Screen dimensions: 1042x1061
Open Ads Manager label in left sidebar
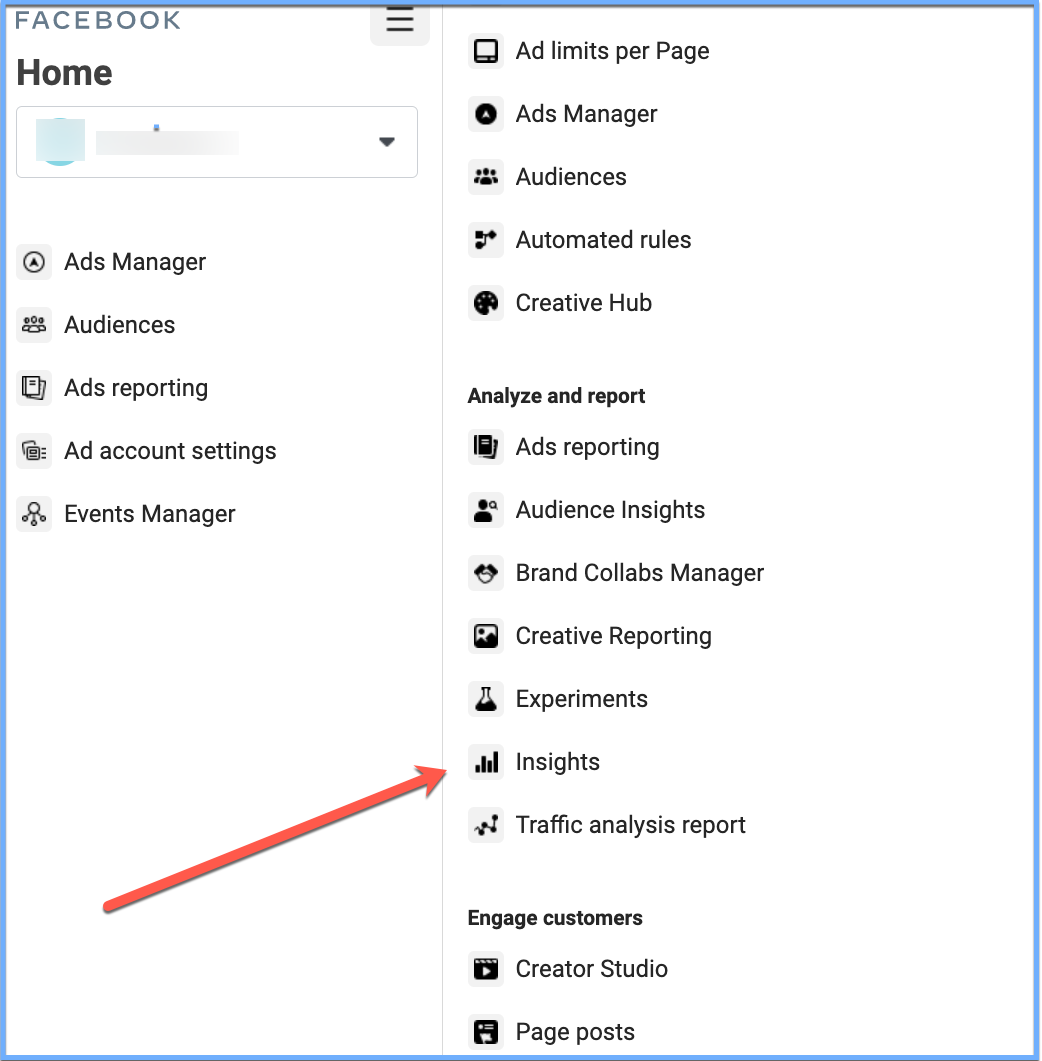click(135, 262)
